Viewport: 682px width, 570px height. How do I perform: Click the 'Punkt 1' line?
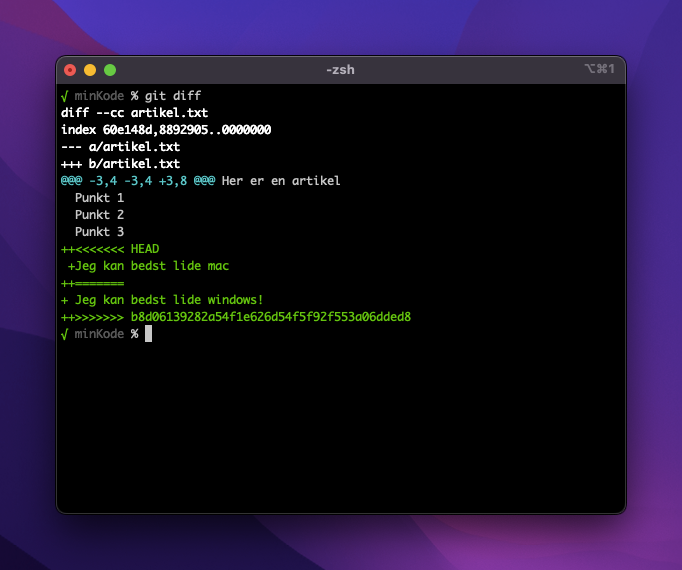coord(100,198)
